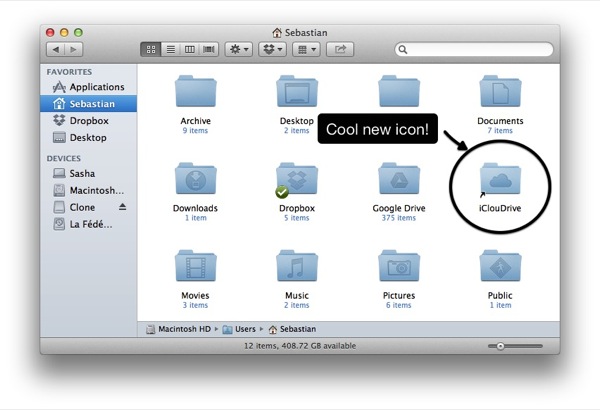The width and height of the screenshot is (600, 410).
Task: Click the Share toolbar button
Action: tap(340, 49)
